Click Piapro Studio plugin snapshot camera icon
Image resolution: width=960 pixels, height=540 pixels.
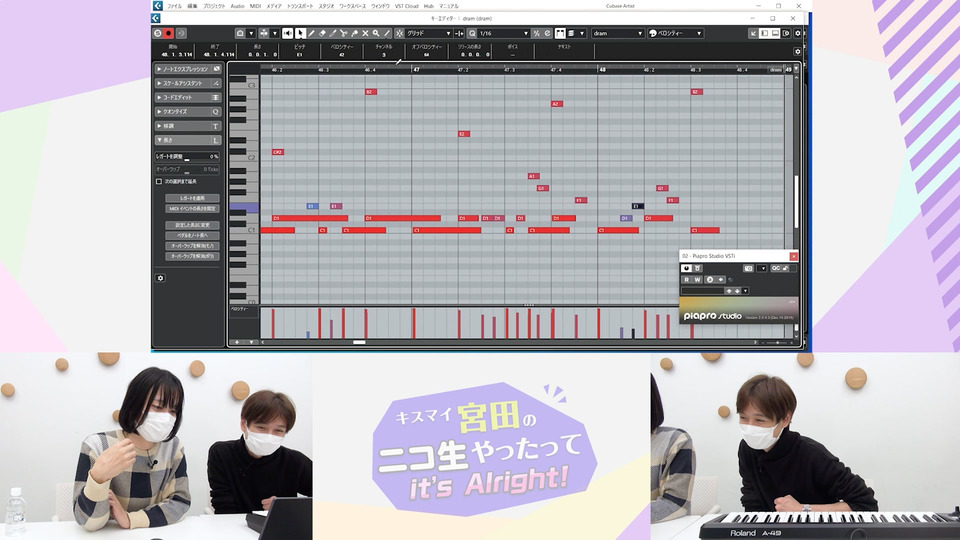[x=748, y=268]
